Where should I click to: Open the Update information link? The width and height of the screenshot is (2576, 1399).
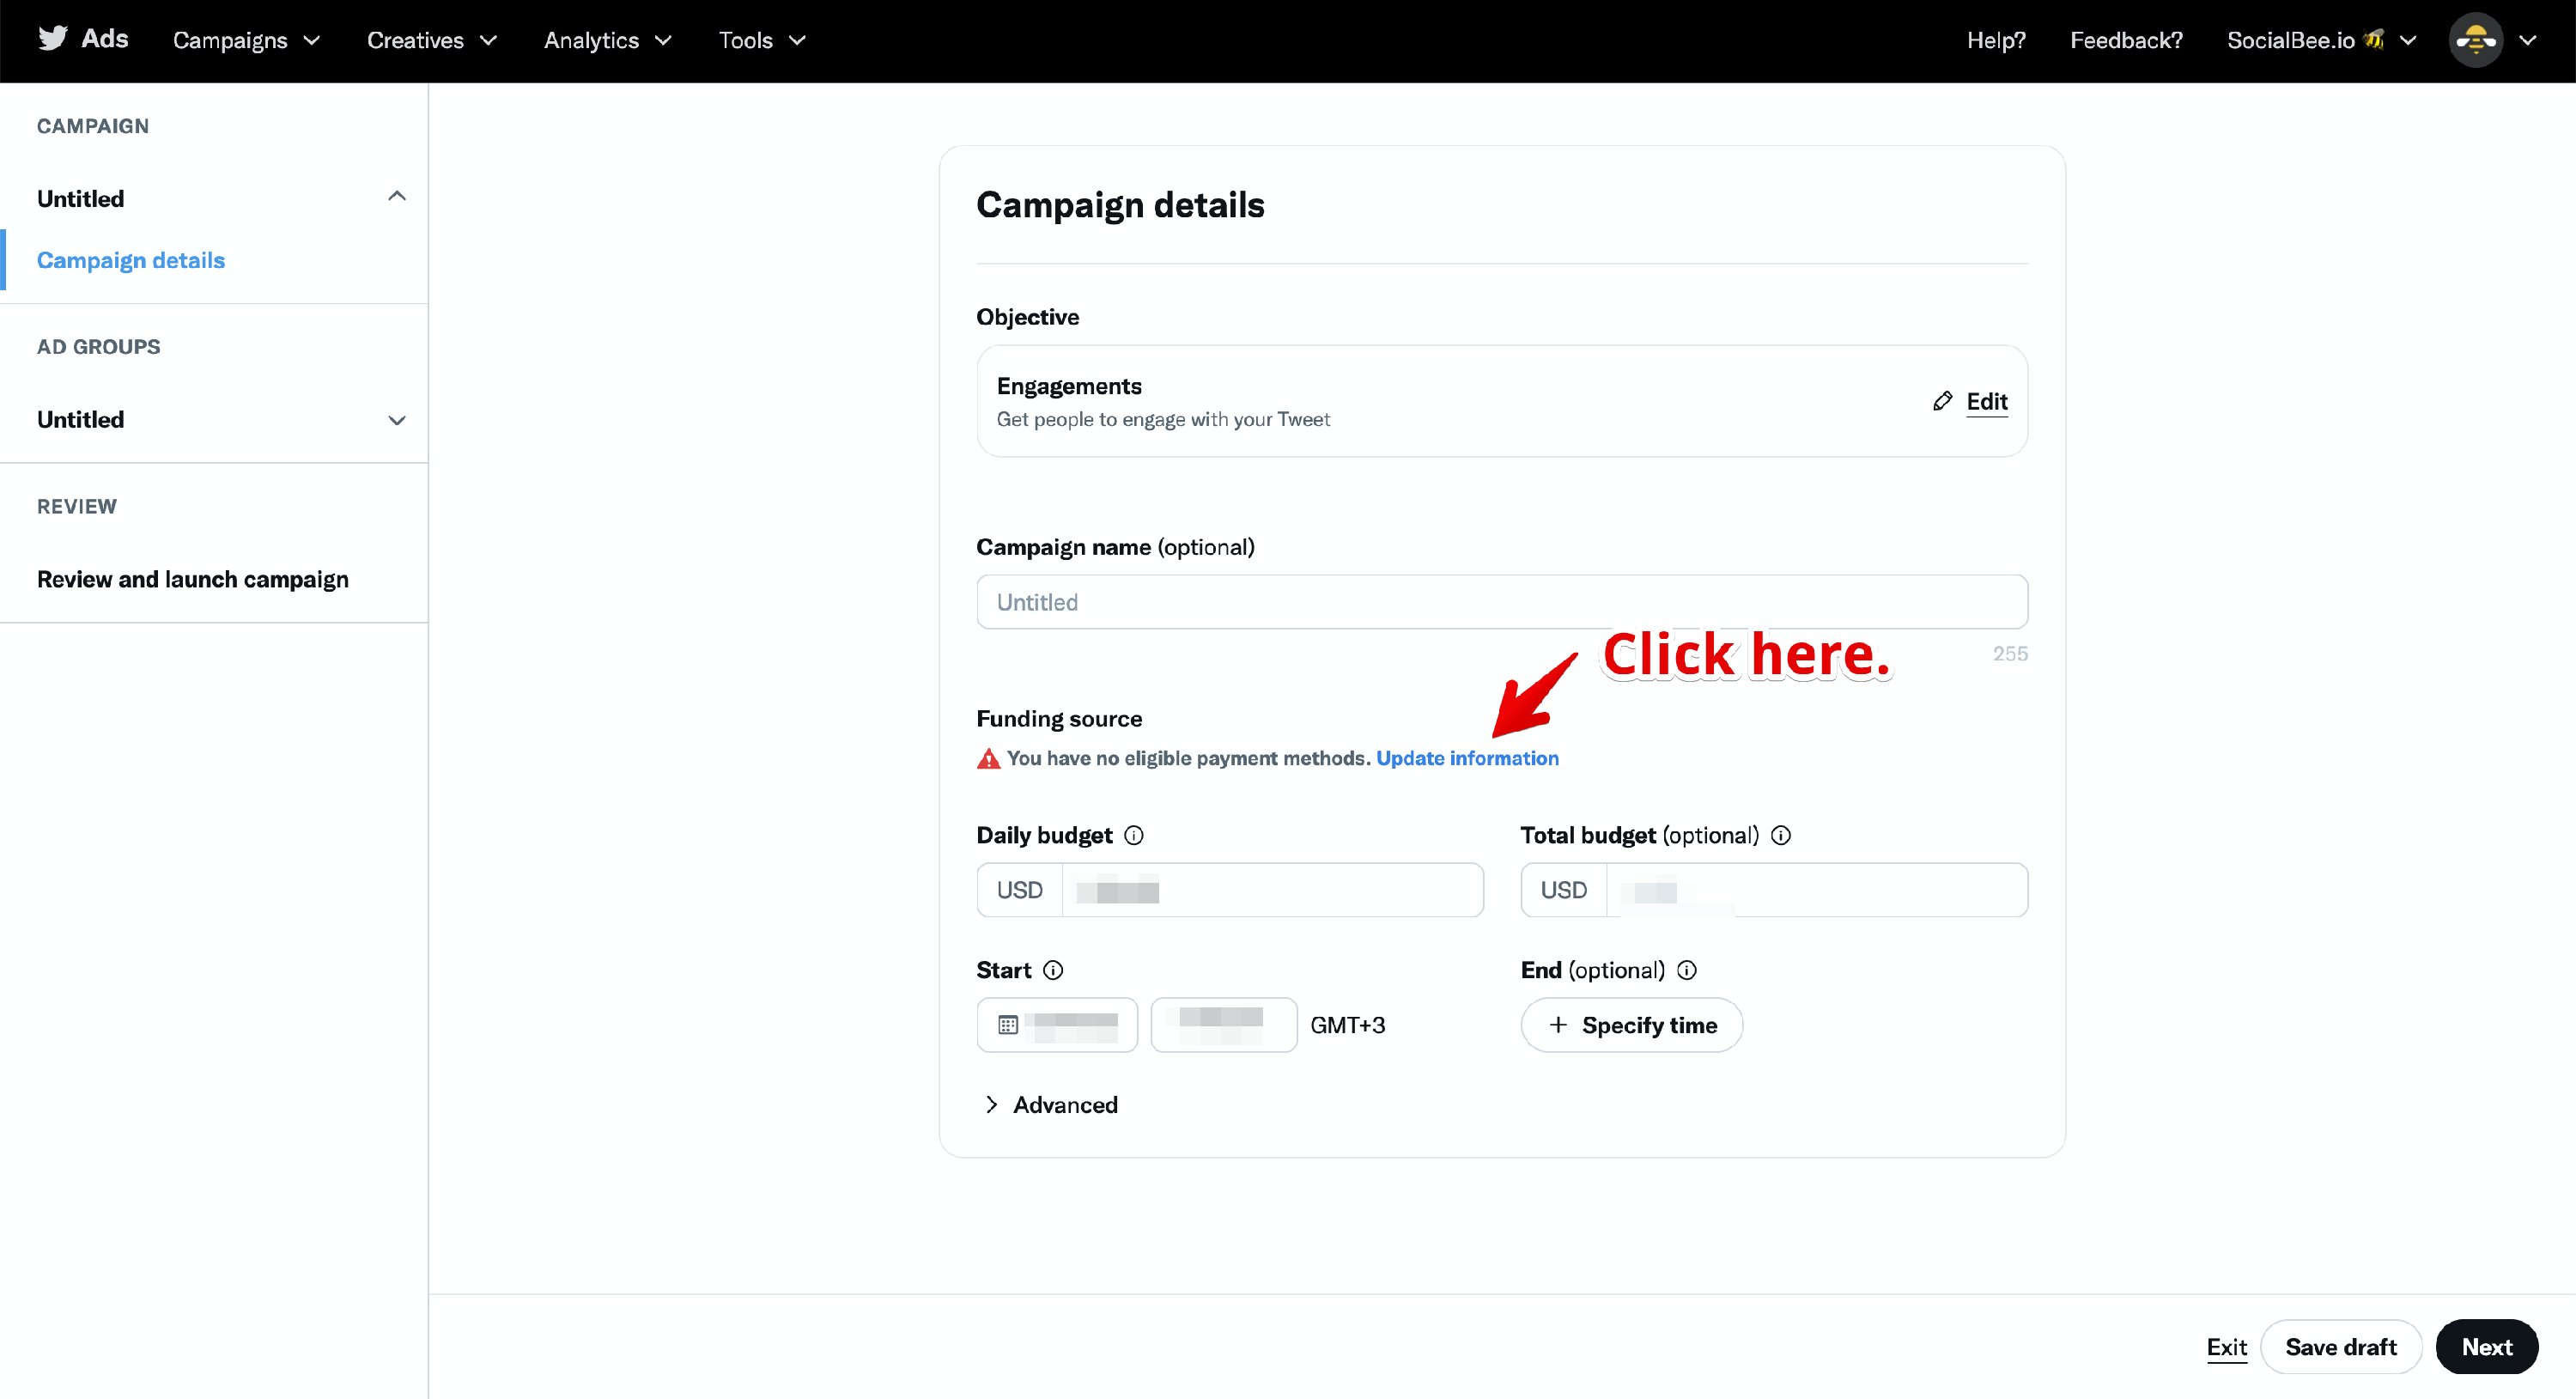coord(1467,758)
